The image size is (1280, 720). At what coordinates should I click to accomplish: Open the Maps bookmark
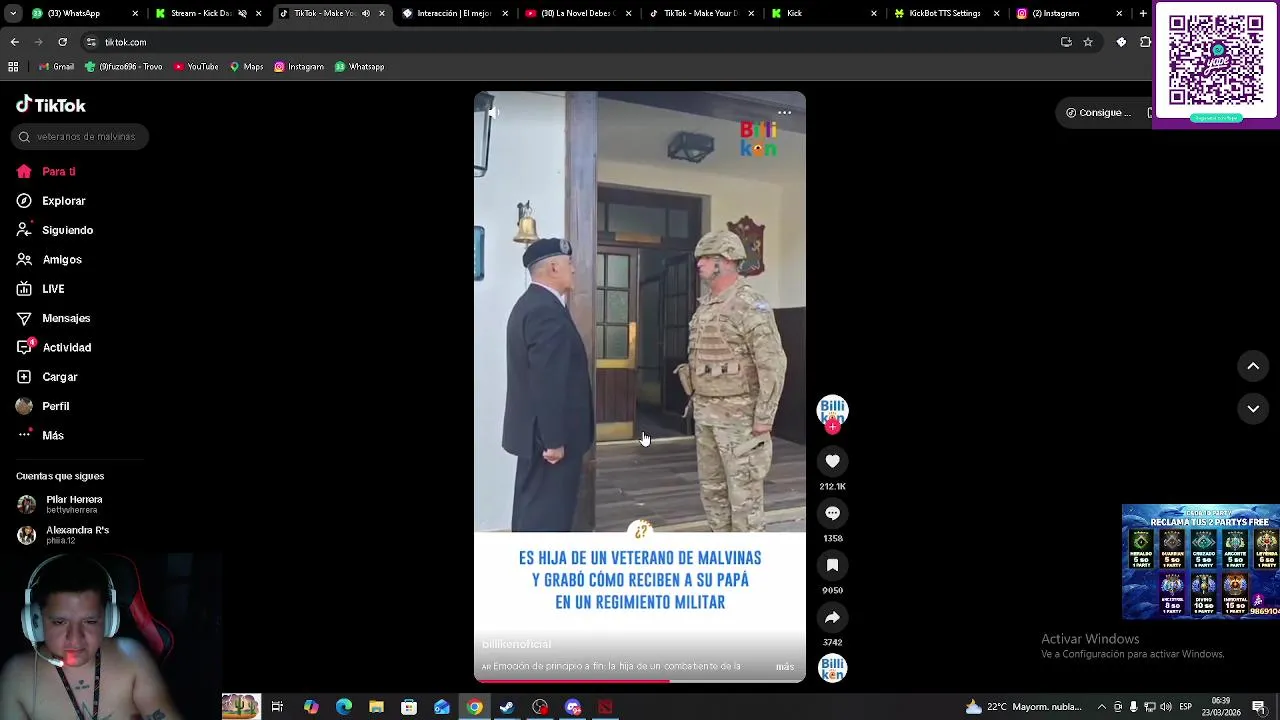pos(246,67)
